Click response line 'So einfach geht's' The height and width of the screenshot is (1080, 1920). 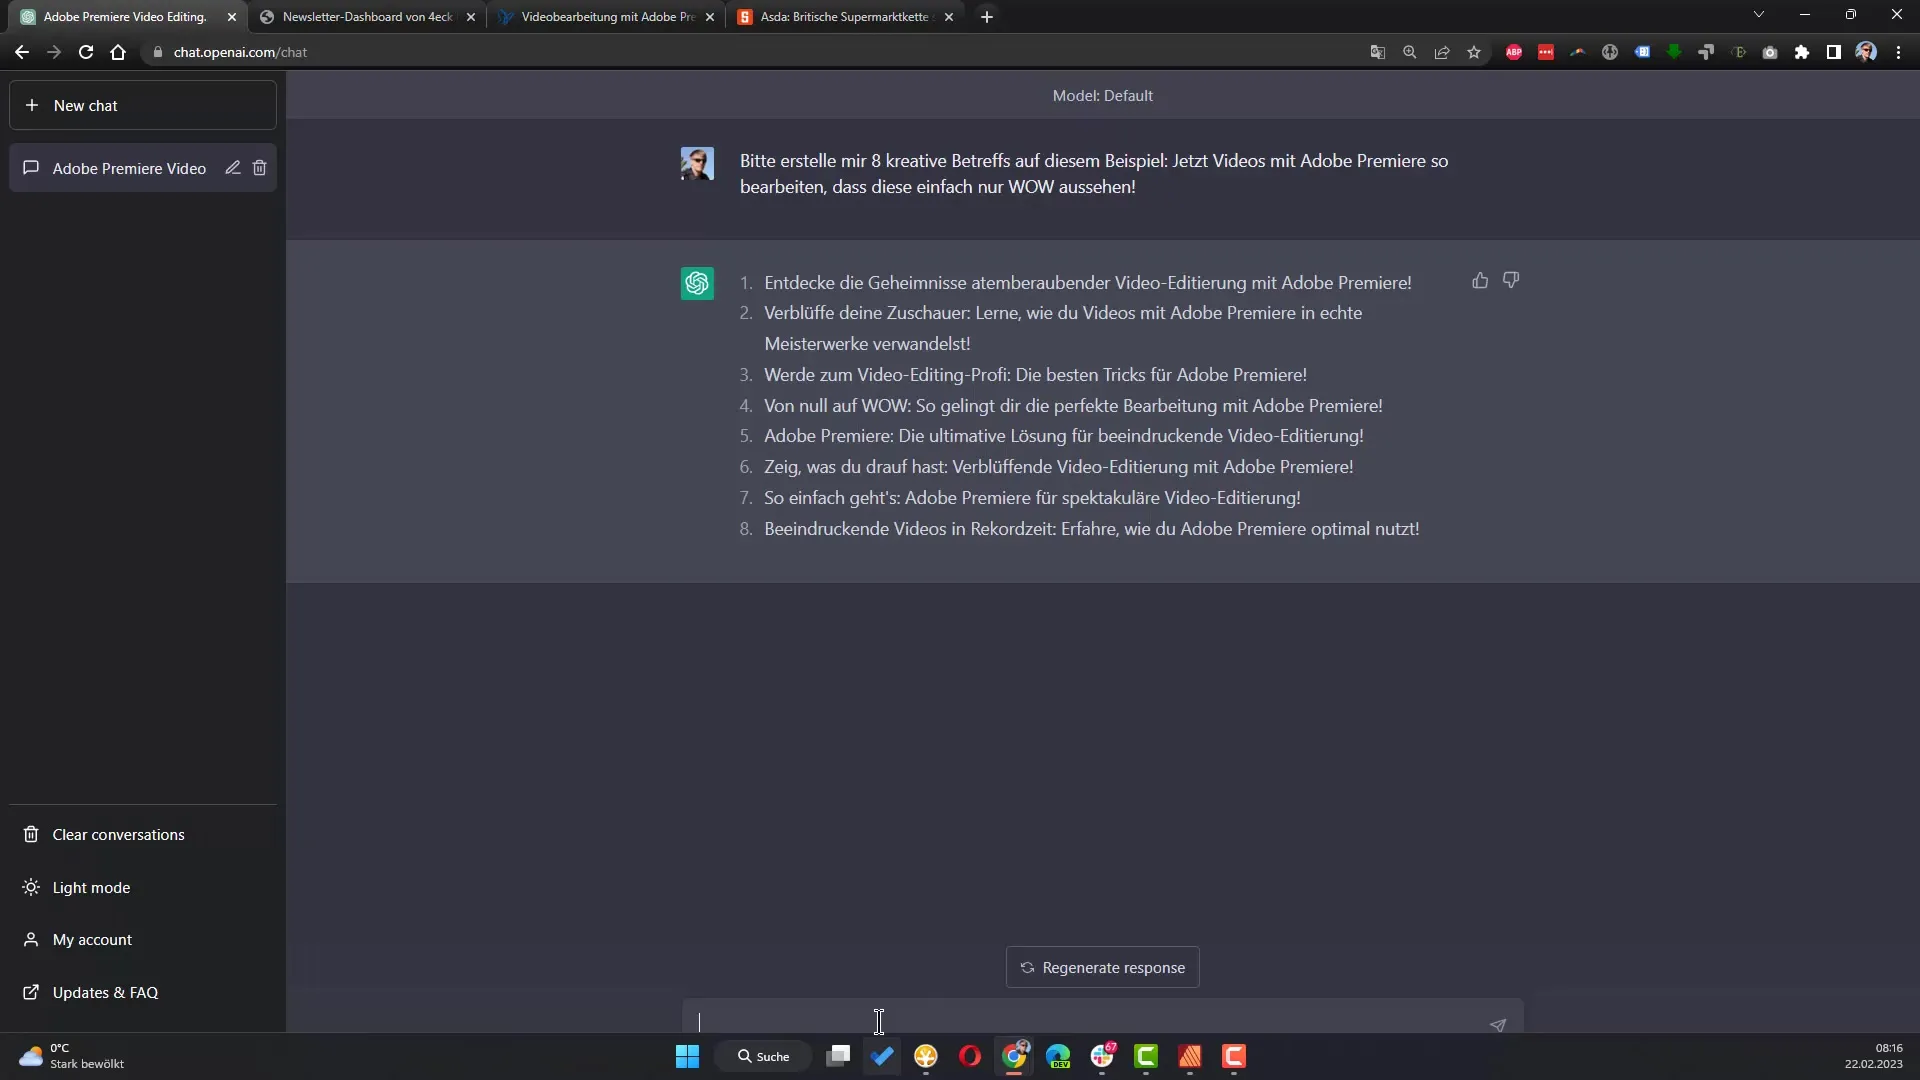(1032, 497)
